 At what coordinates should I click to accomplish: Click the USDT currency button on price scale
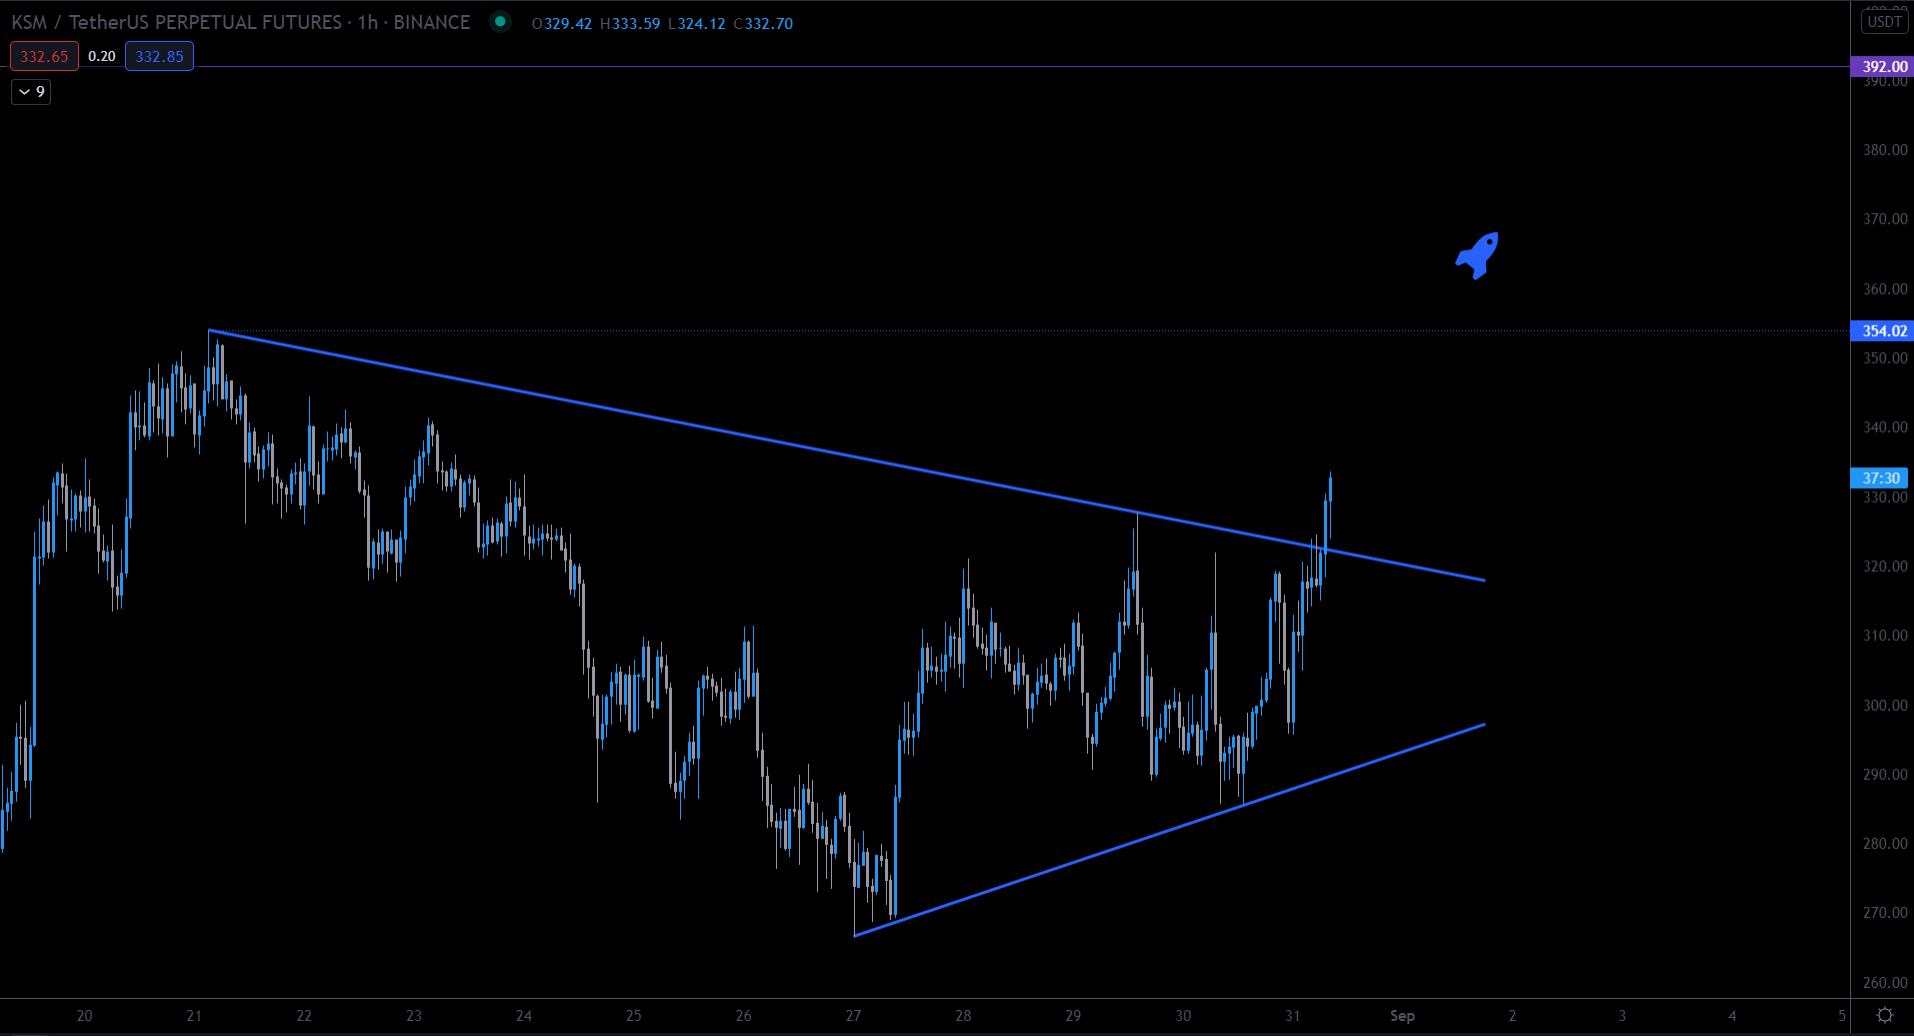[1884, 20]
